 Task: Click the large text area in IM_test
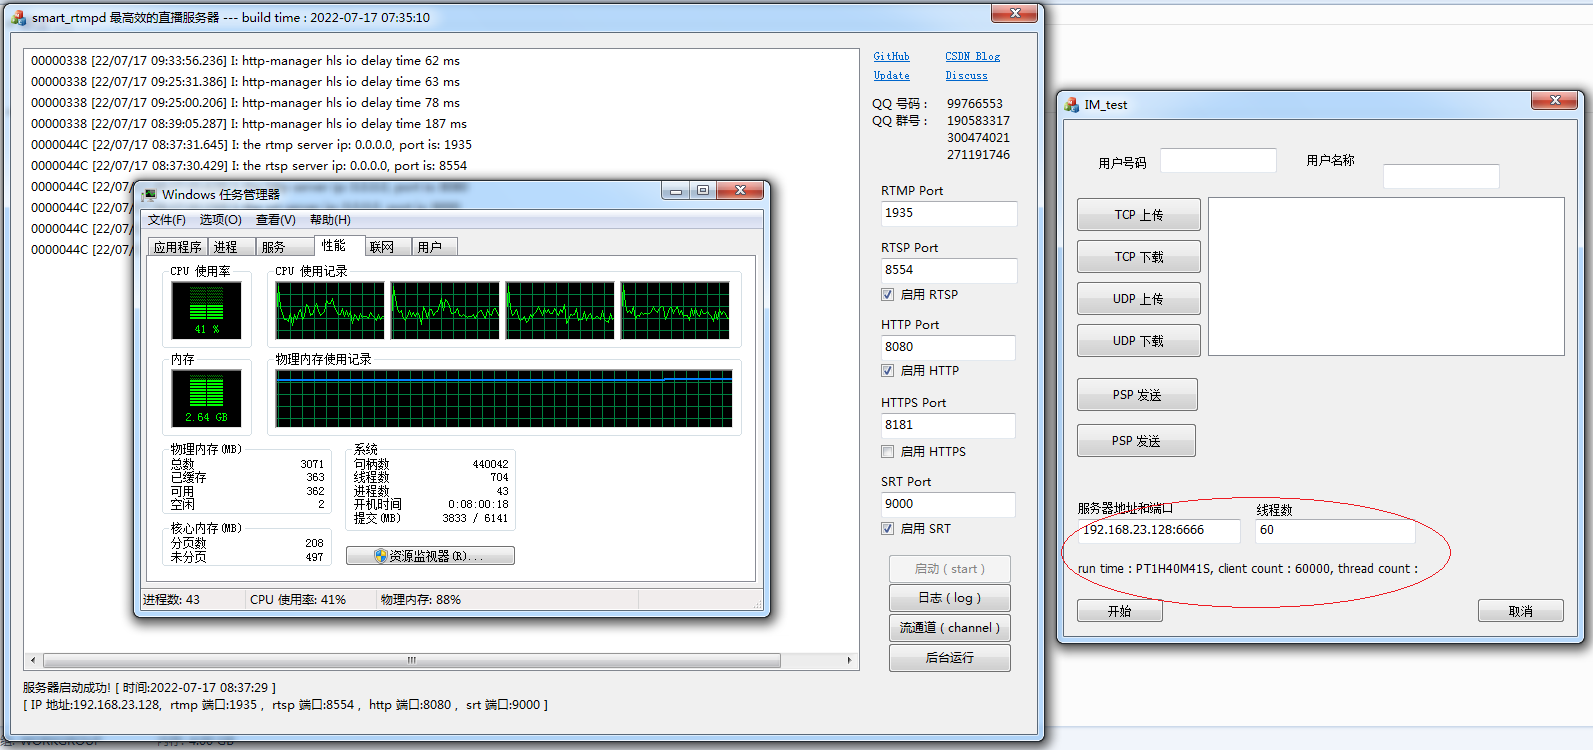click(1386, 276)
